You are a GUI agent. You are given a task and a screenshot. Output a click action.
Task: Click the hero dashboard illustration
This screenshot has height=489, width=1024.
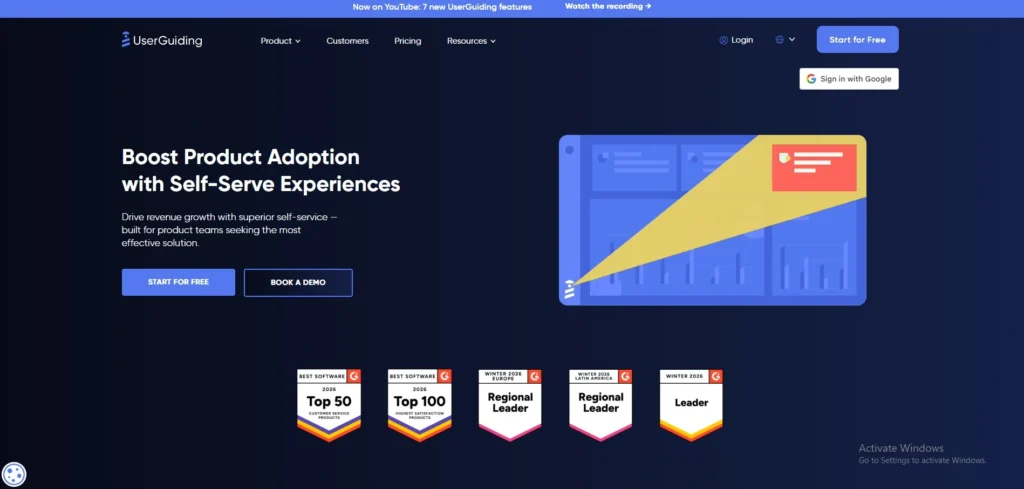tap(712, 220)
